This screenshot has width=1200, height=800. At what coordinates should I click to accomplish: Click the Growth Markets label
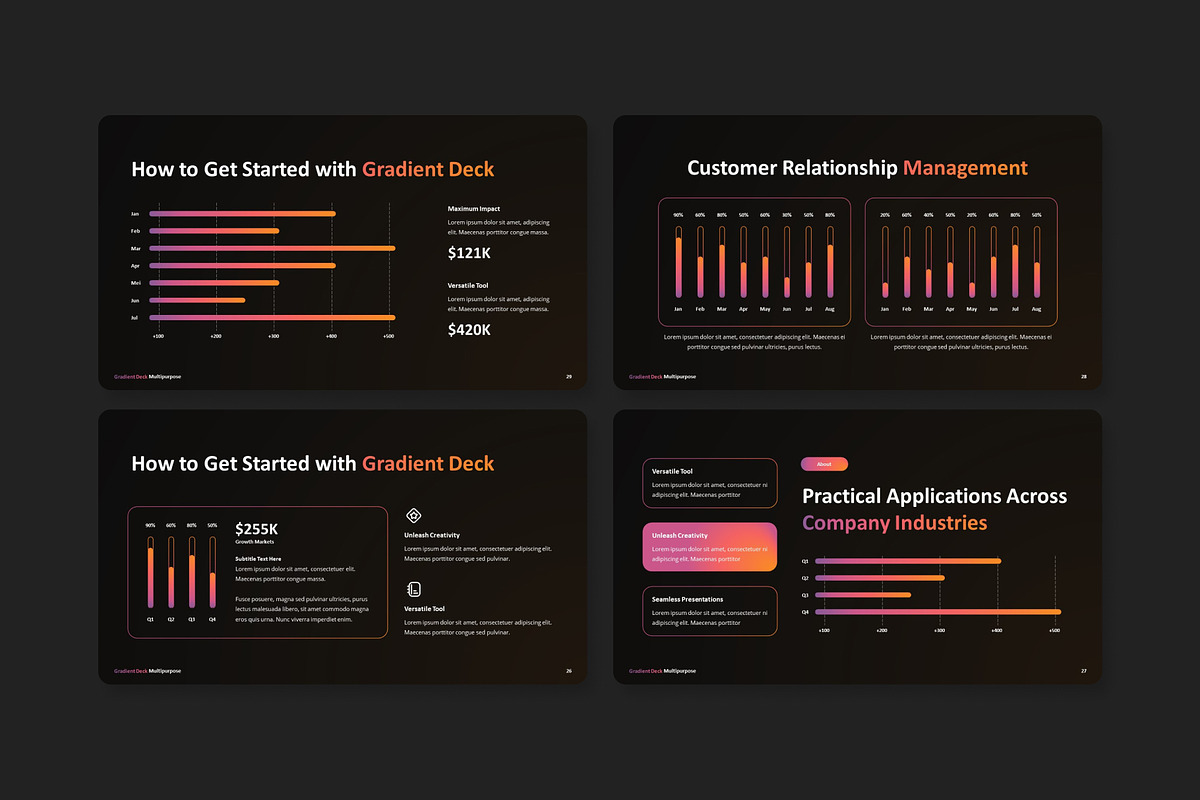tap(254, 542)
